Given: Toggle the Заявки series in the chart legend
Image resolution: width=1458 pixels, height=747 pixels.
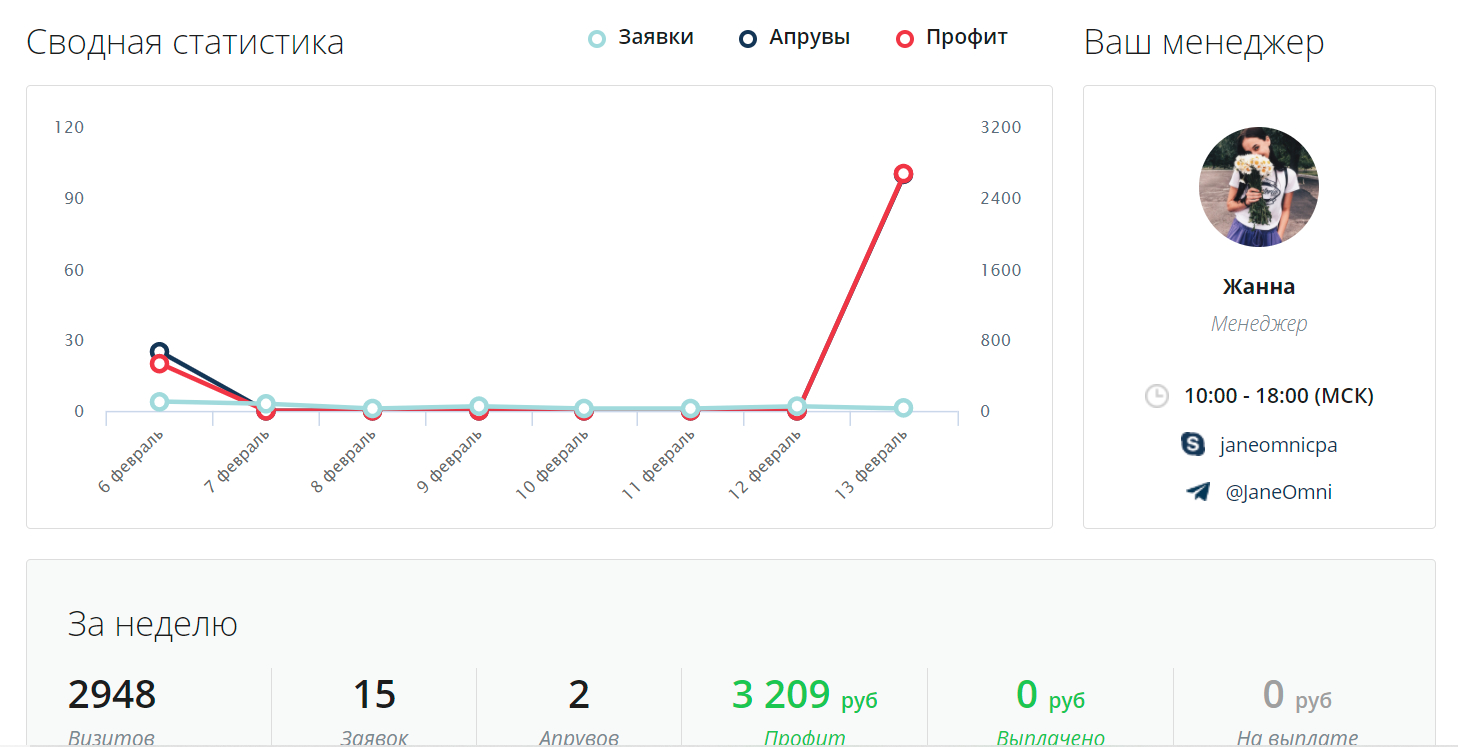Looking at the screenshot, I should click(x=641, y=38).
